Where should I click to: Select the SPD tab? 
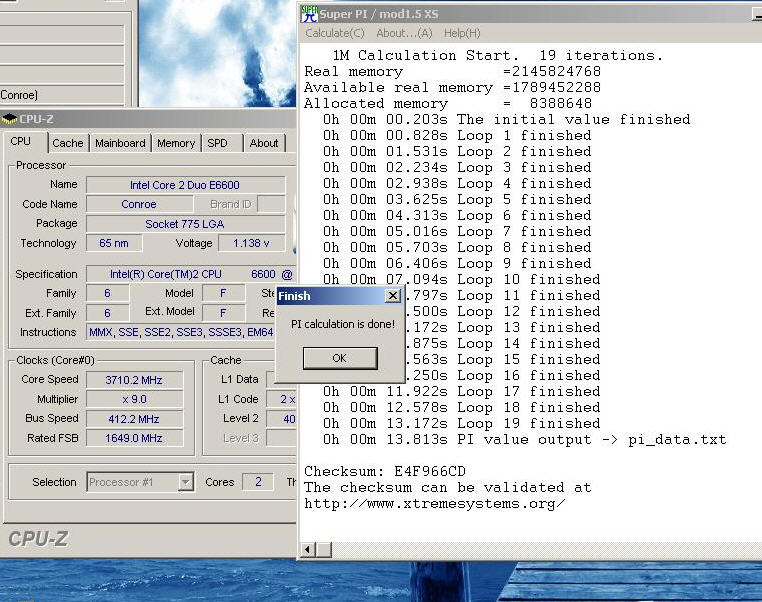click(217, 143)
